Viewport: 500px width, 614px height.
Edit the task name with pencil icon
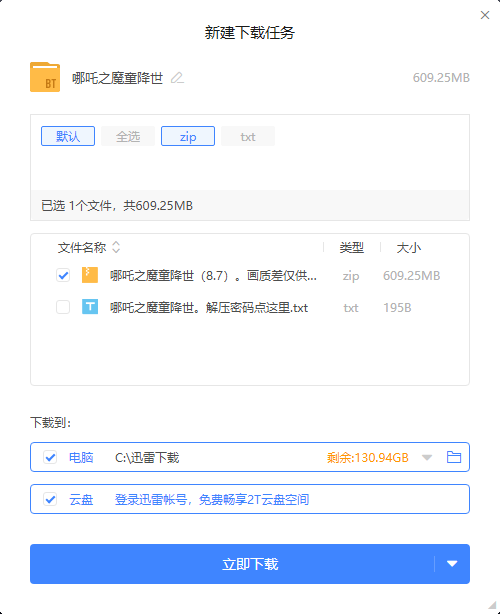click(x=177, y=78)
